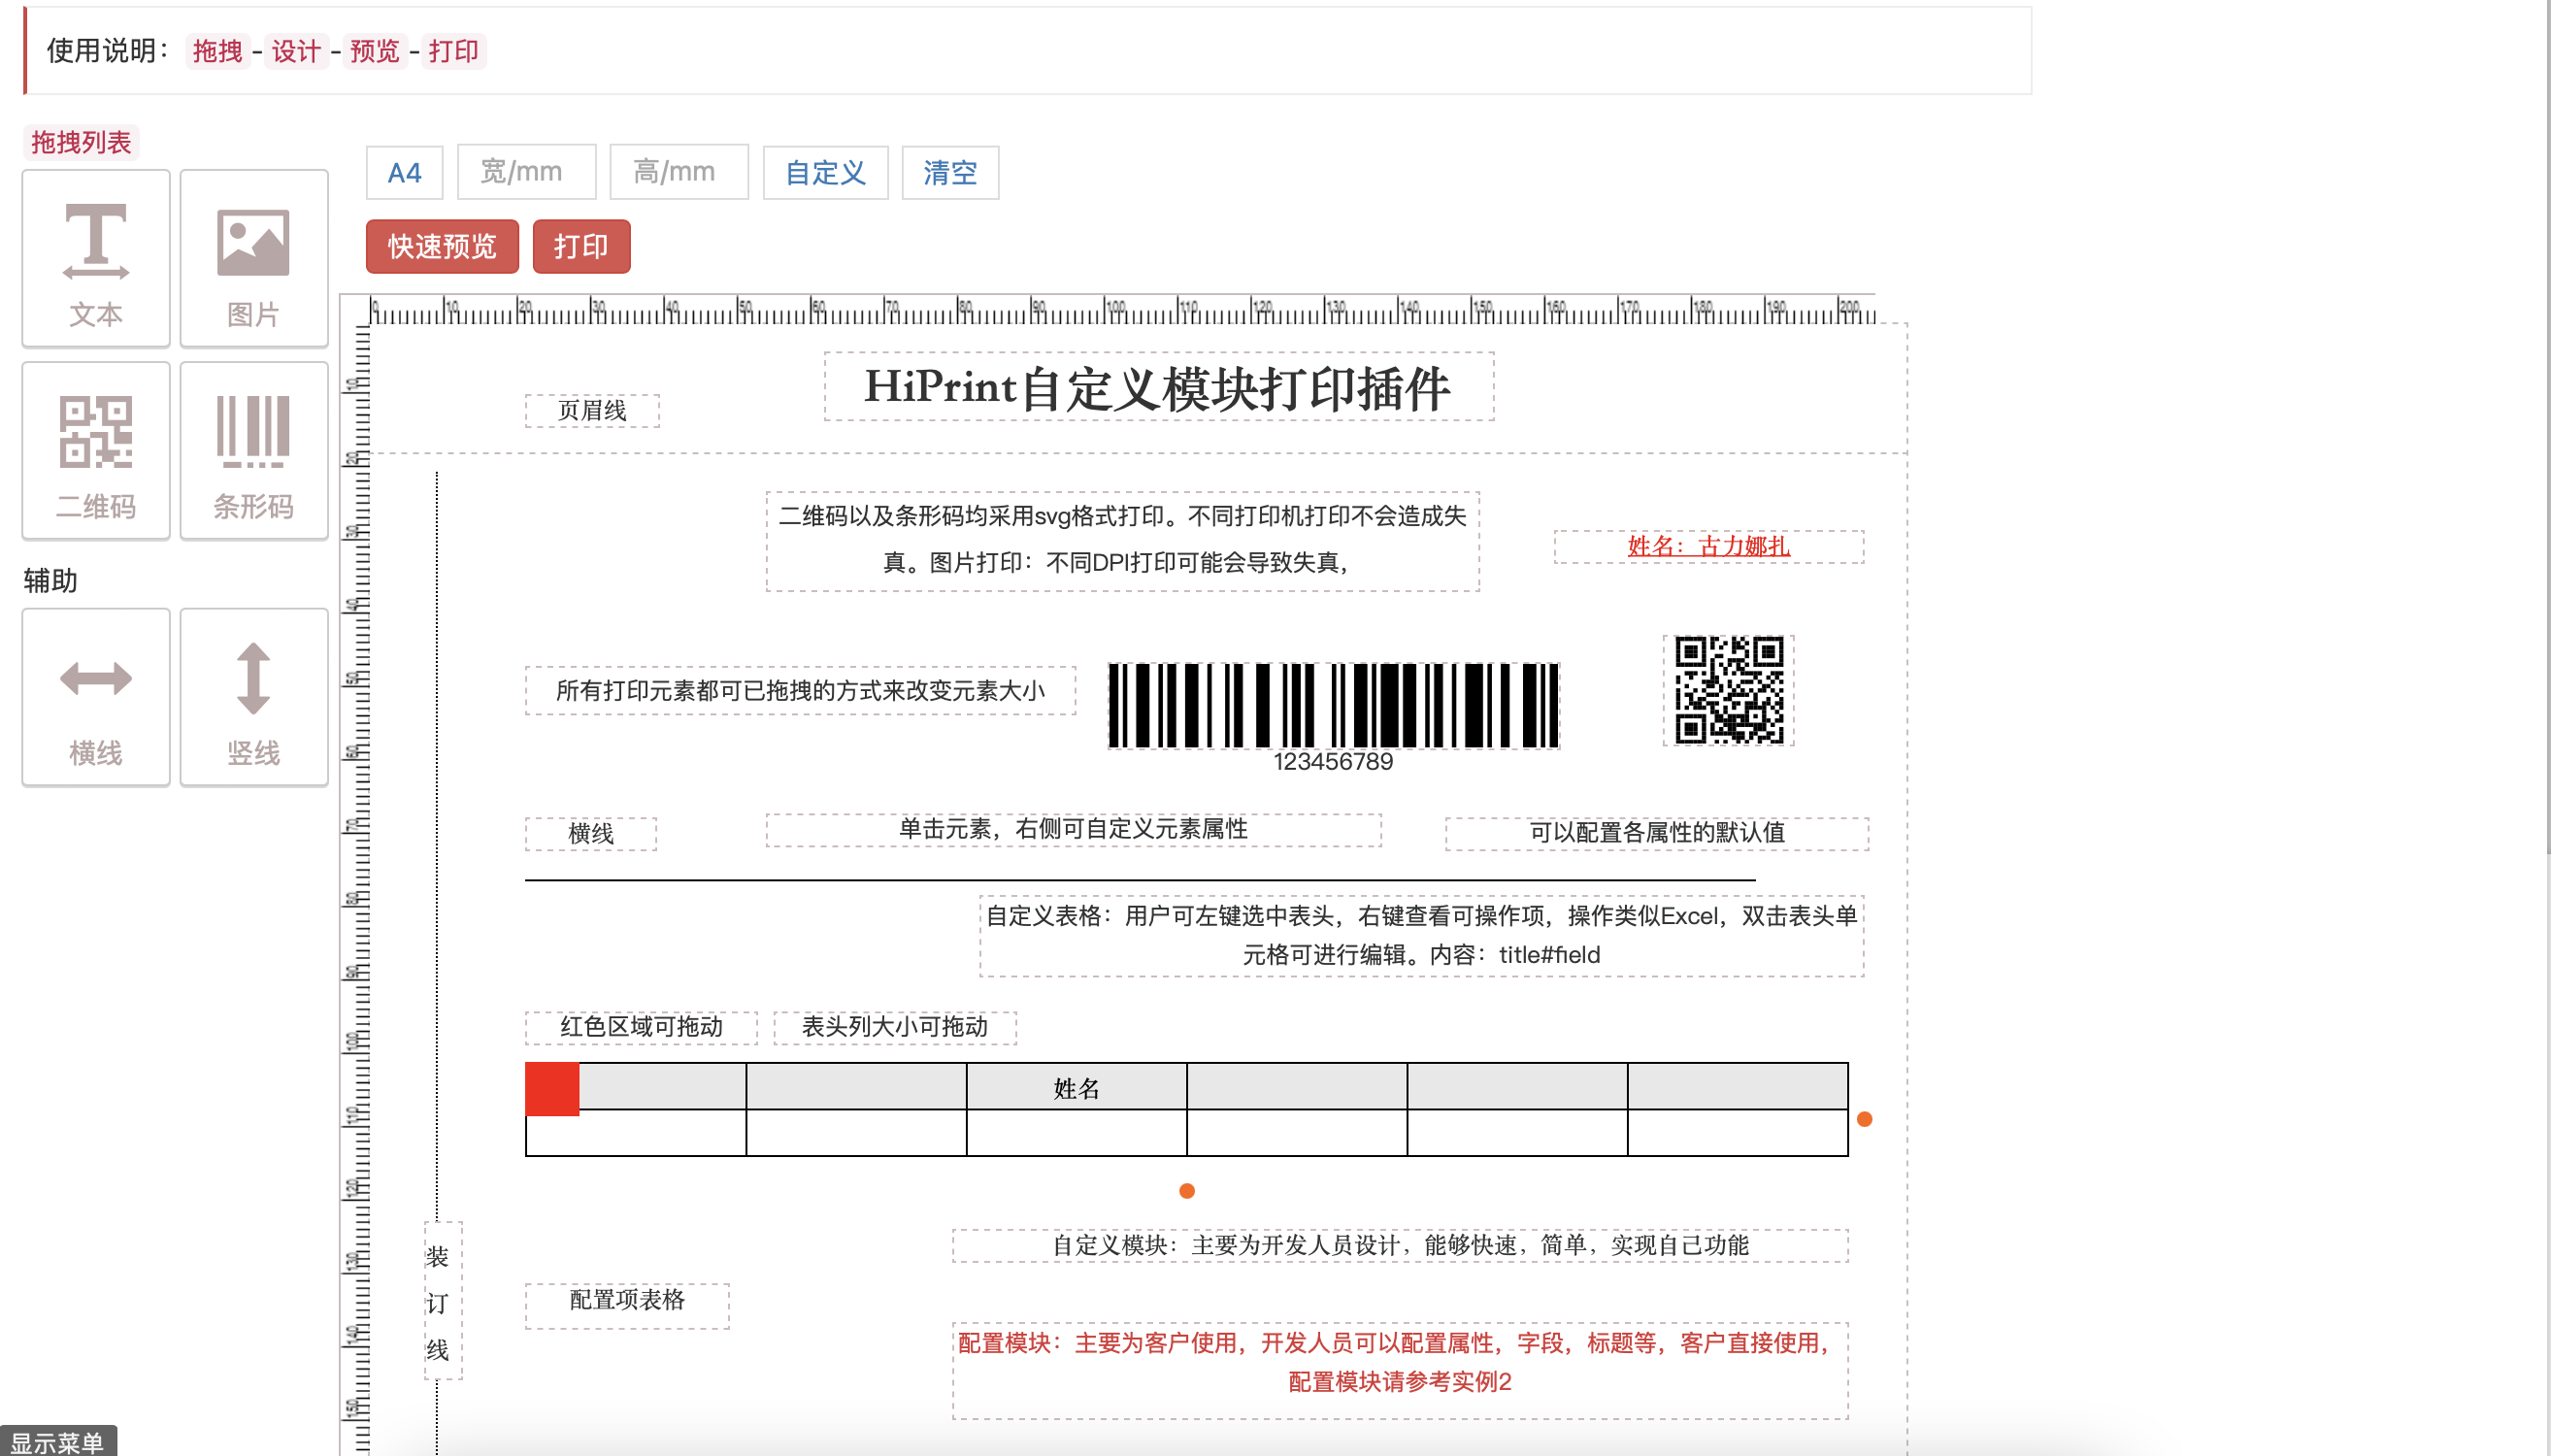
Task: Select the 表头列大小可拖动 text element
Action: coord(895,1027)
